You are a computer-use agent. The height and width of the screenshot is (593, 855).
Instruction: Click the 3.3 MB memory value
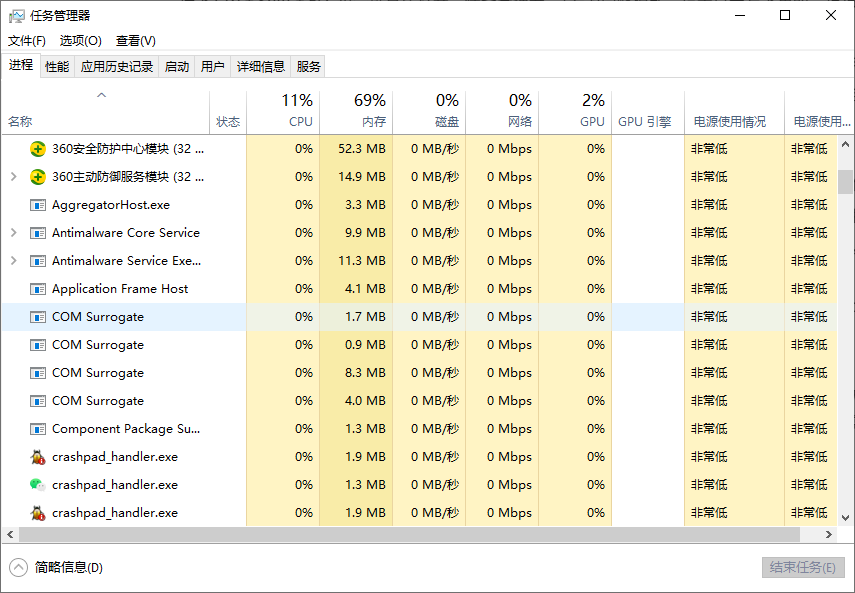(x=365, y=205)
